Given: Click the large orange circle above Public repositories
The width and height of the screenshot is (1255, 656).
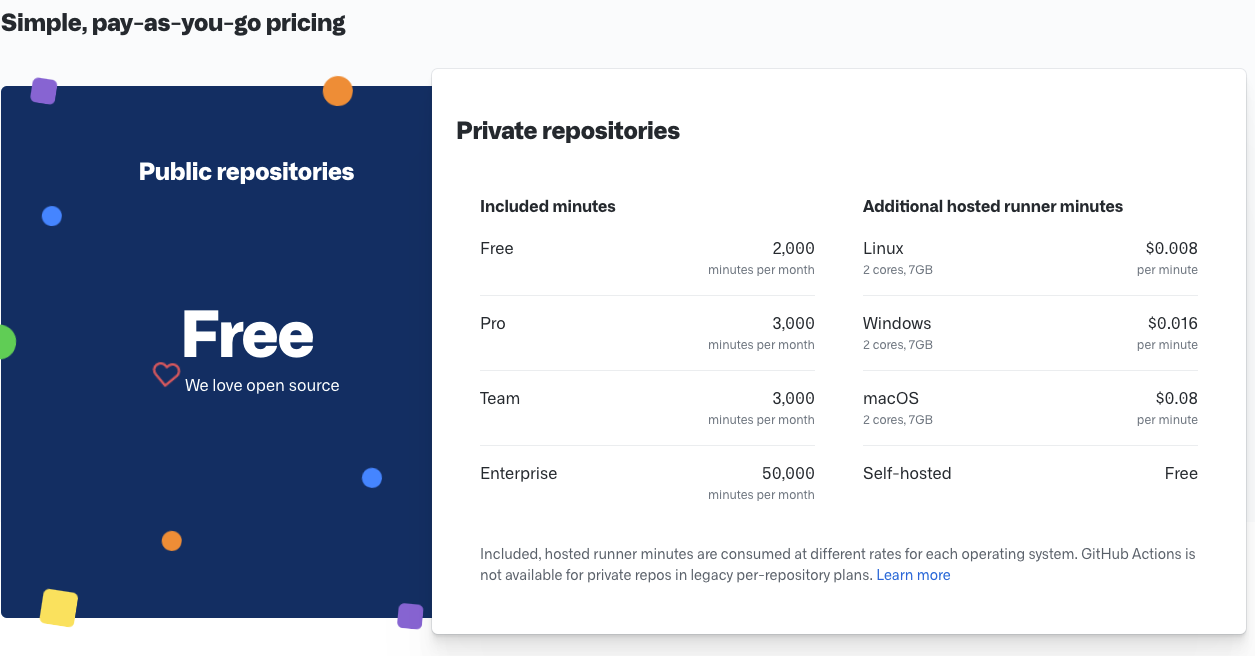Looking at the screenshot, I should click(x=338, y=91).
